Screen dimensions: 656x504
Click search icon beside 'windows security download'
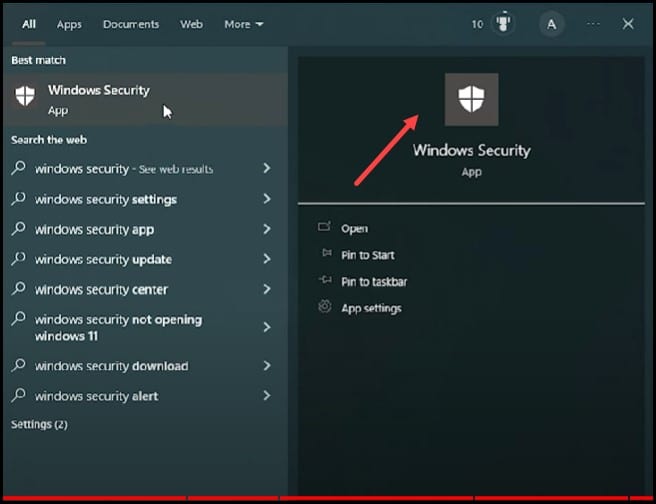(x=18, y=366)
